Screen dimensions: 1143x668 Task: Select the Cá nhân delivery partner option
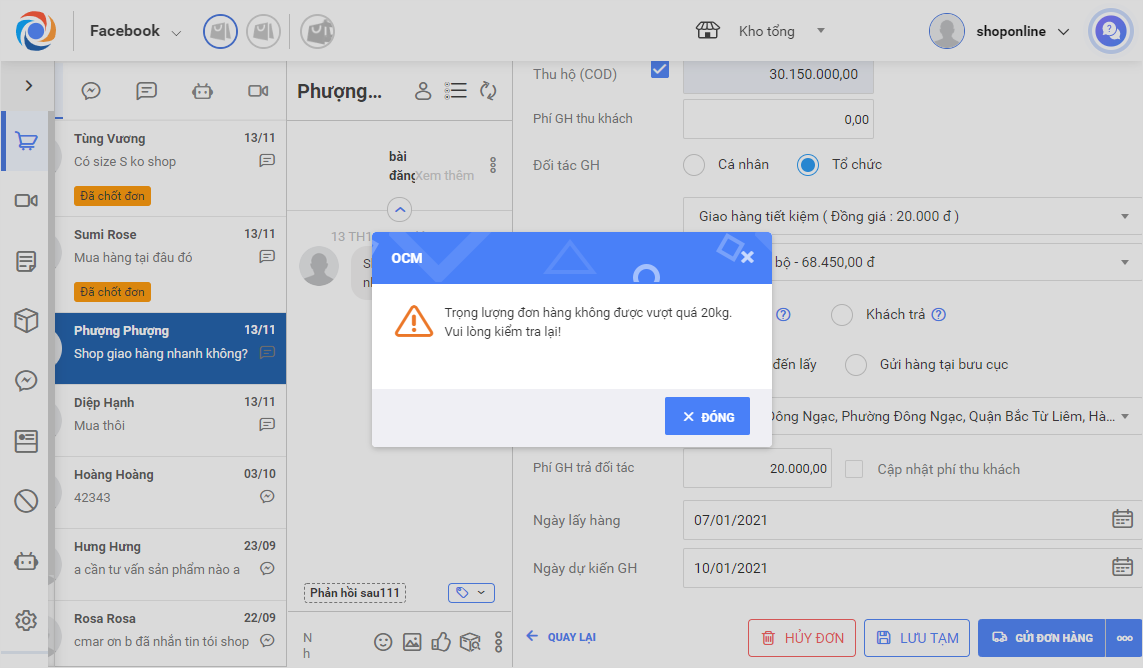(694, 165)
